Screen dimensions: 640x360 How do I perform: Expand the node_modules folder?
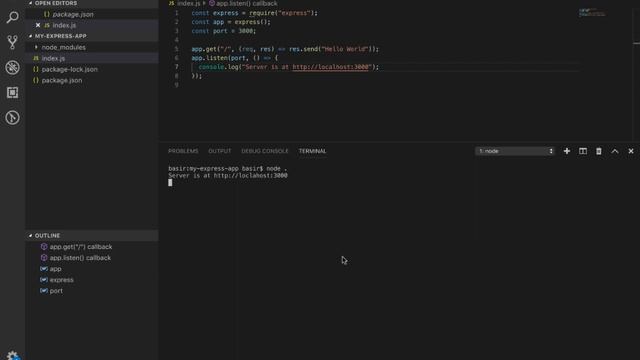pyautogui.click(x=63, y=47)
